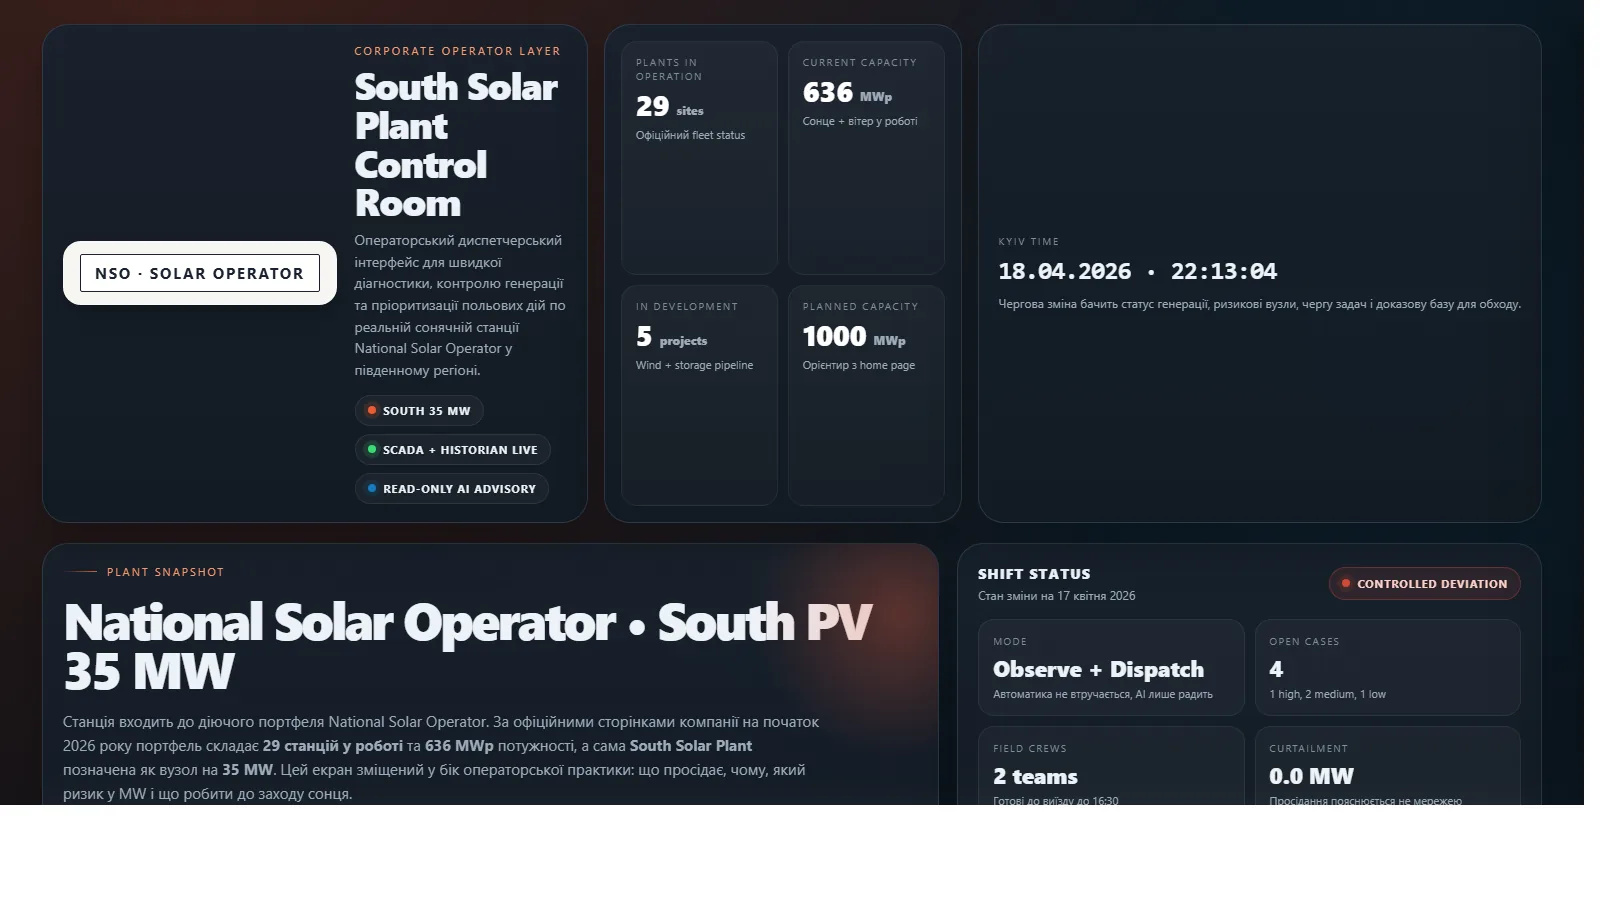Click the Field Crews 2 teams card
The image size is (1600, 900).
(1111, 766)
